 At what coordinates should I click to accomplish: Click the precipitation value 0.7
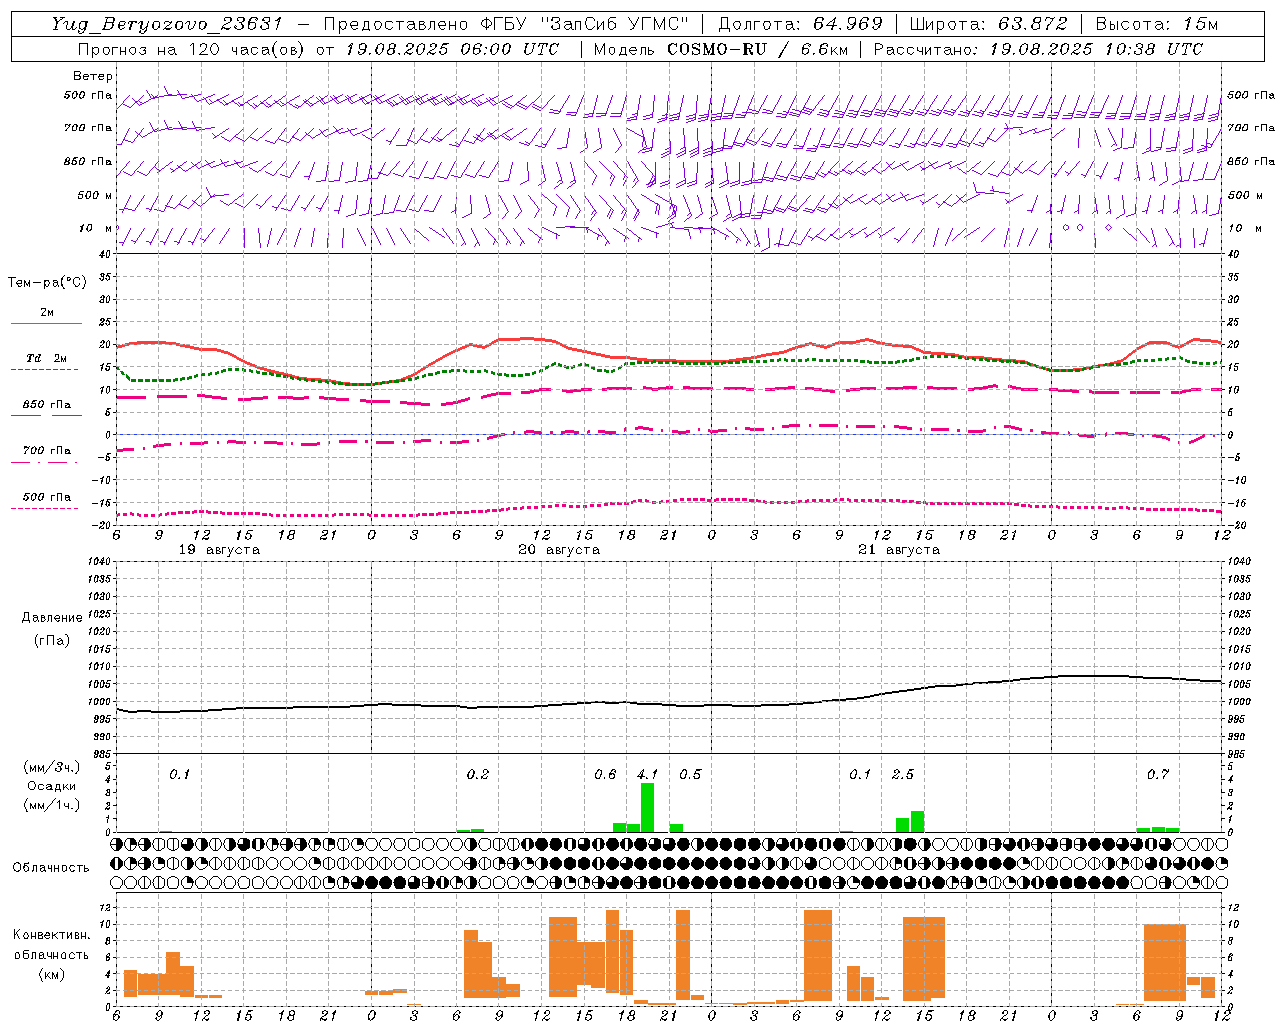coord(1157,774)
